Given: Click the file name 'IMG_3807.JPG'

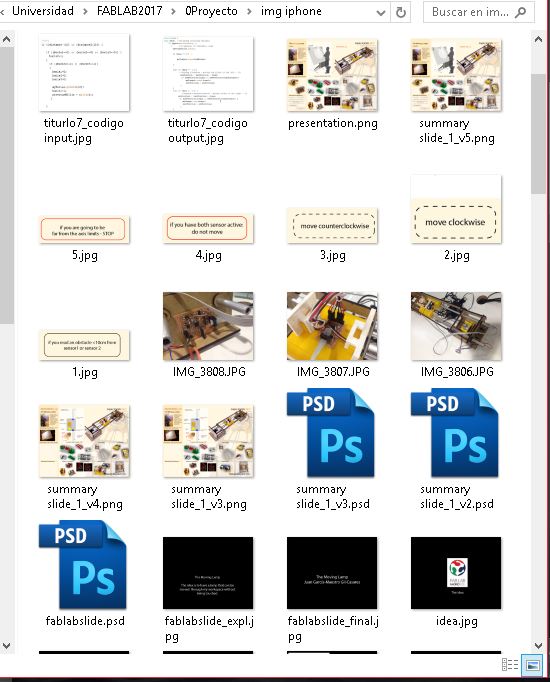Looking at the screenshot, I should point(333,371).
